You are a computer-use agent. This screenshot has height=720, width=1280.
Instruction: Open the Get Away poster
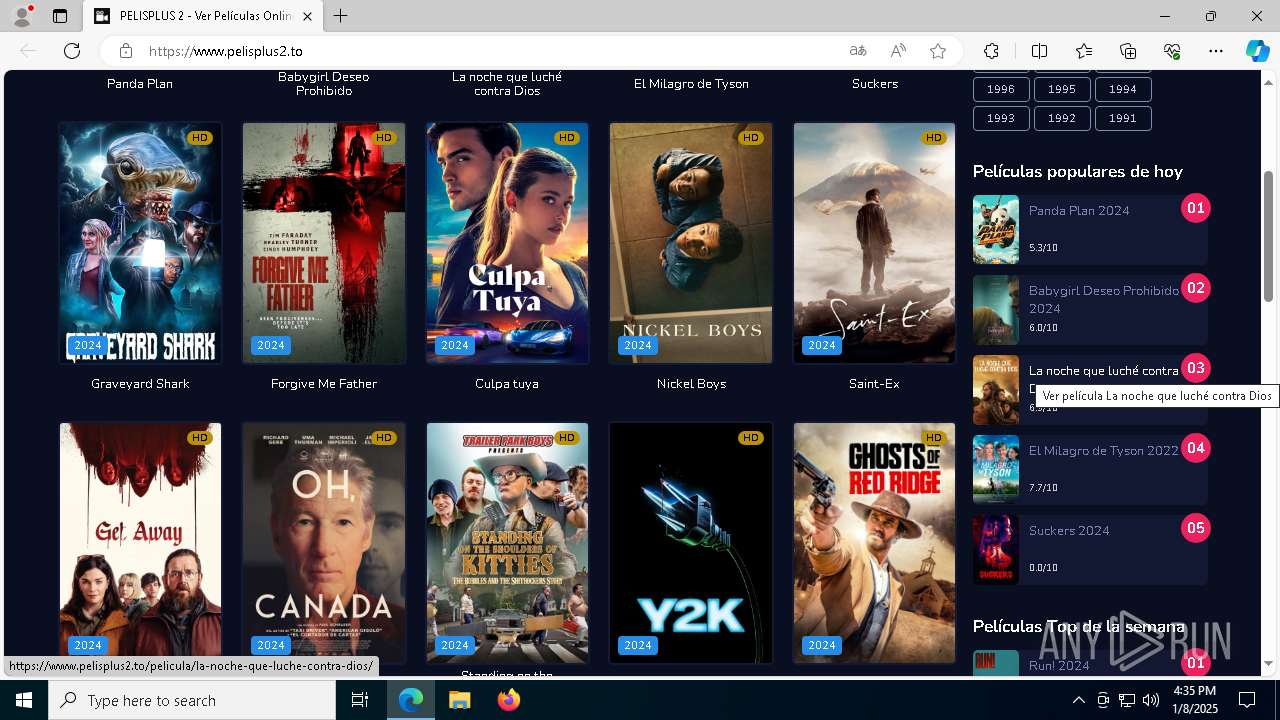tap(140, 543)
